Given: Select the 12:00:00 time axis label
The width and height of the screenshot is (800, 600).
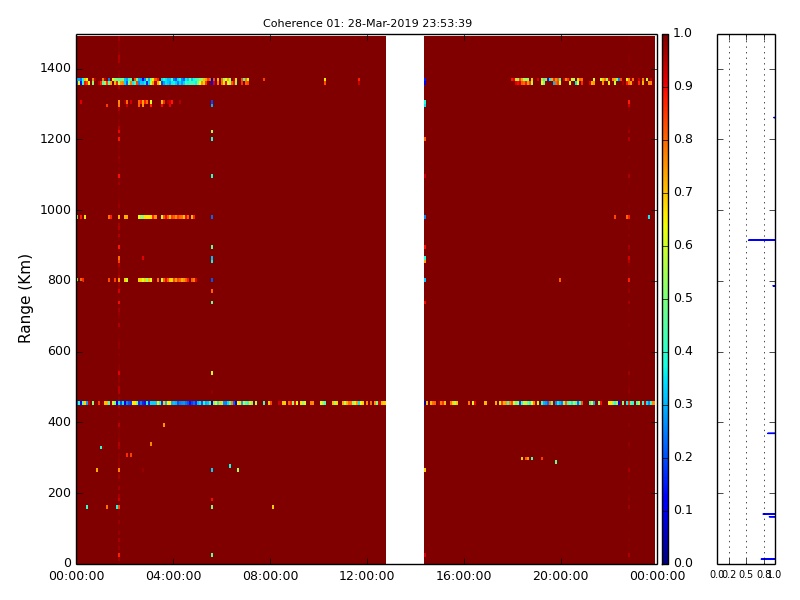Looking at the screenshot, I should pos(367,576).
